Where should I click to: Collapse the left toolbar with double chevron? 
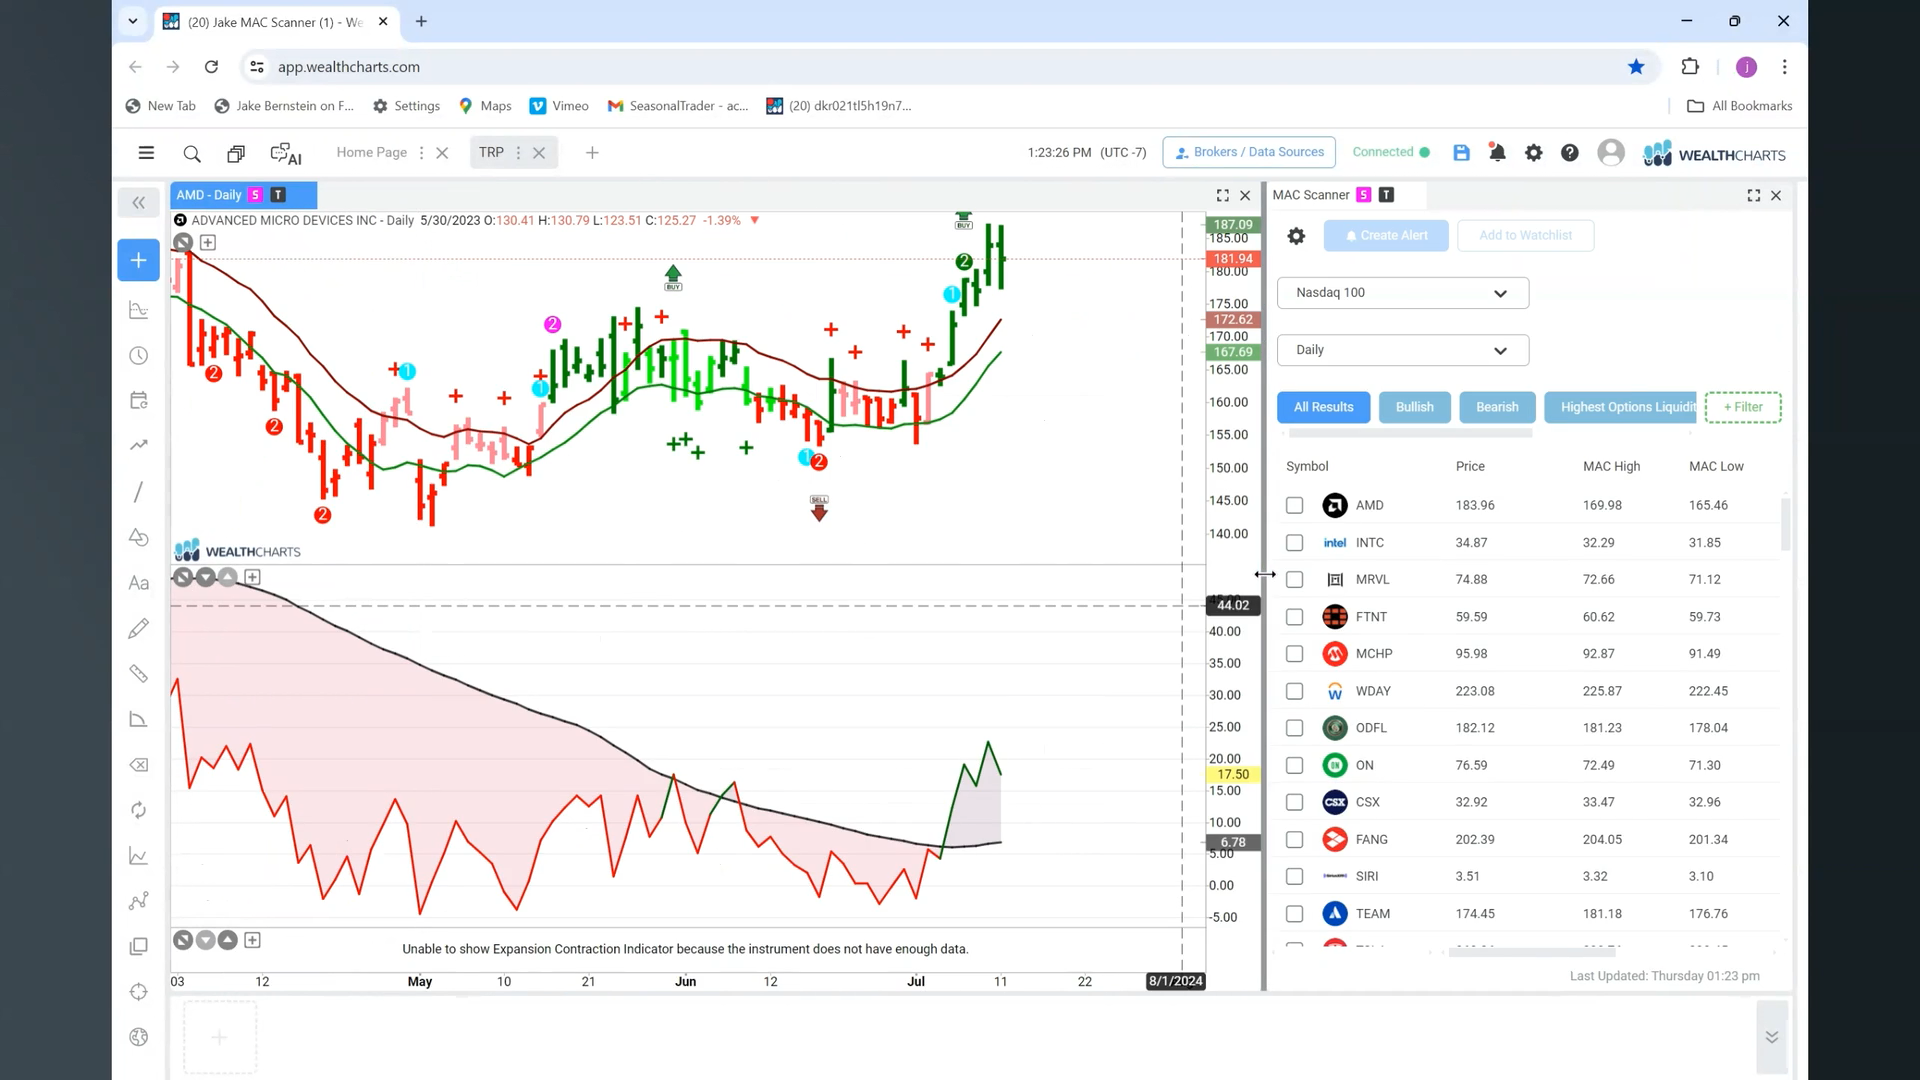pos(139,203)
